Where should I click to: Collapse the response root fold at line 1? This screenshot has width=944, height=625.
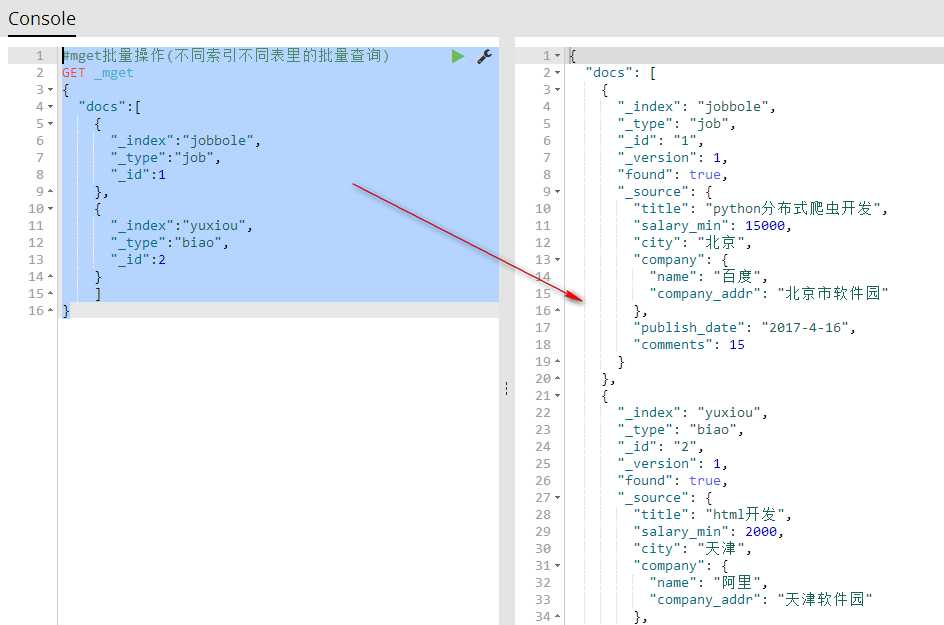(x=557, y=56)
